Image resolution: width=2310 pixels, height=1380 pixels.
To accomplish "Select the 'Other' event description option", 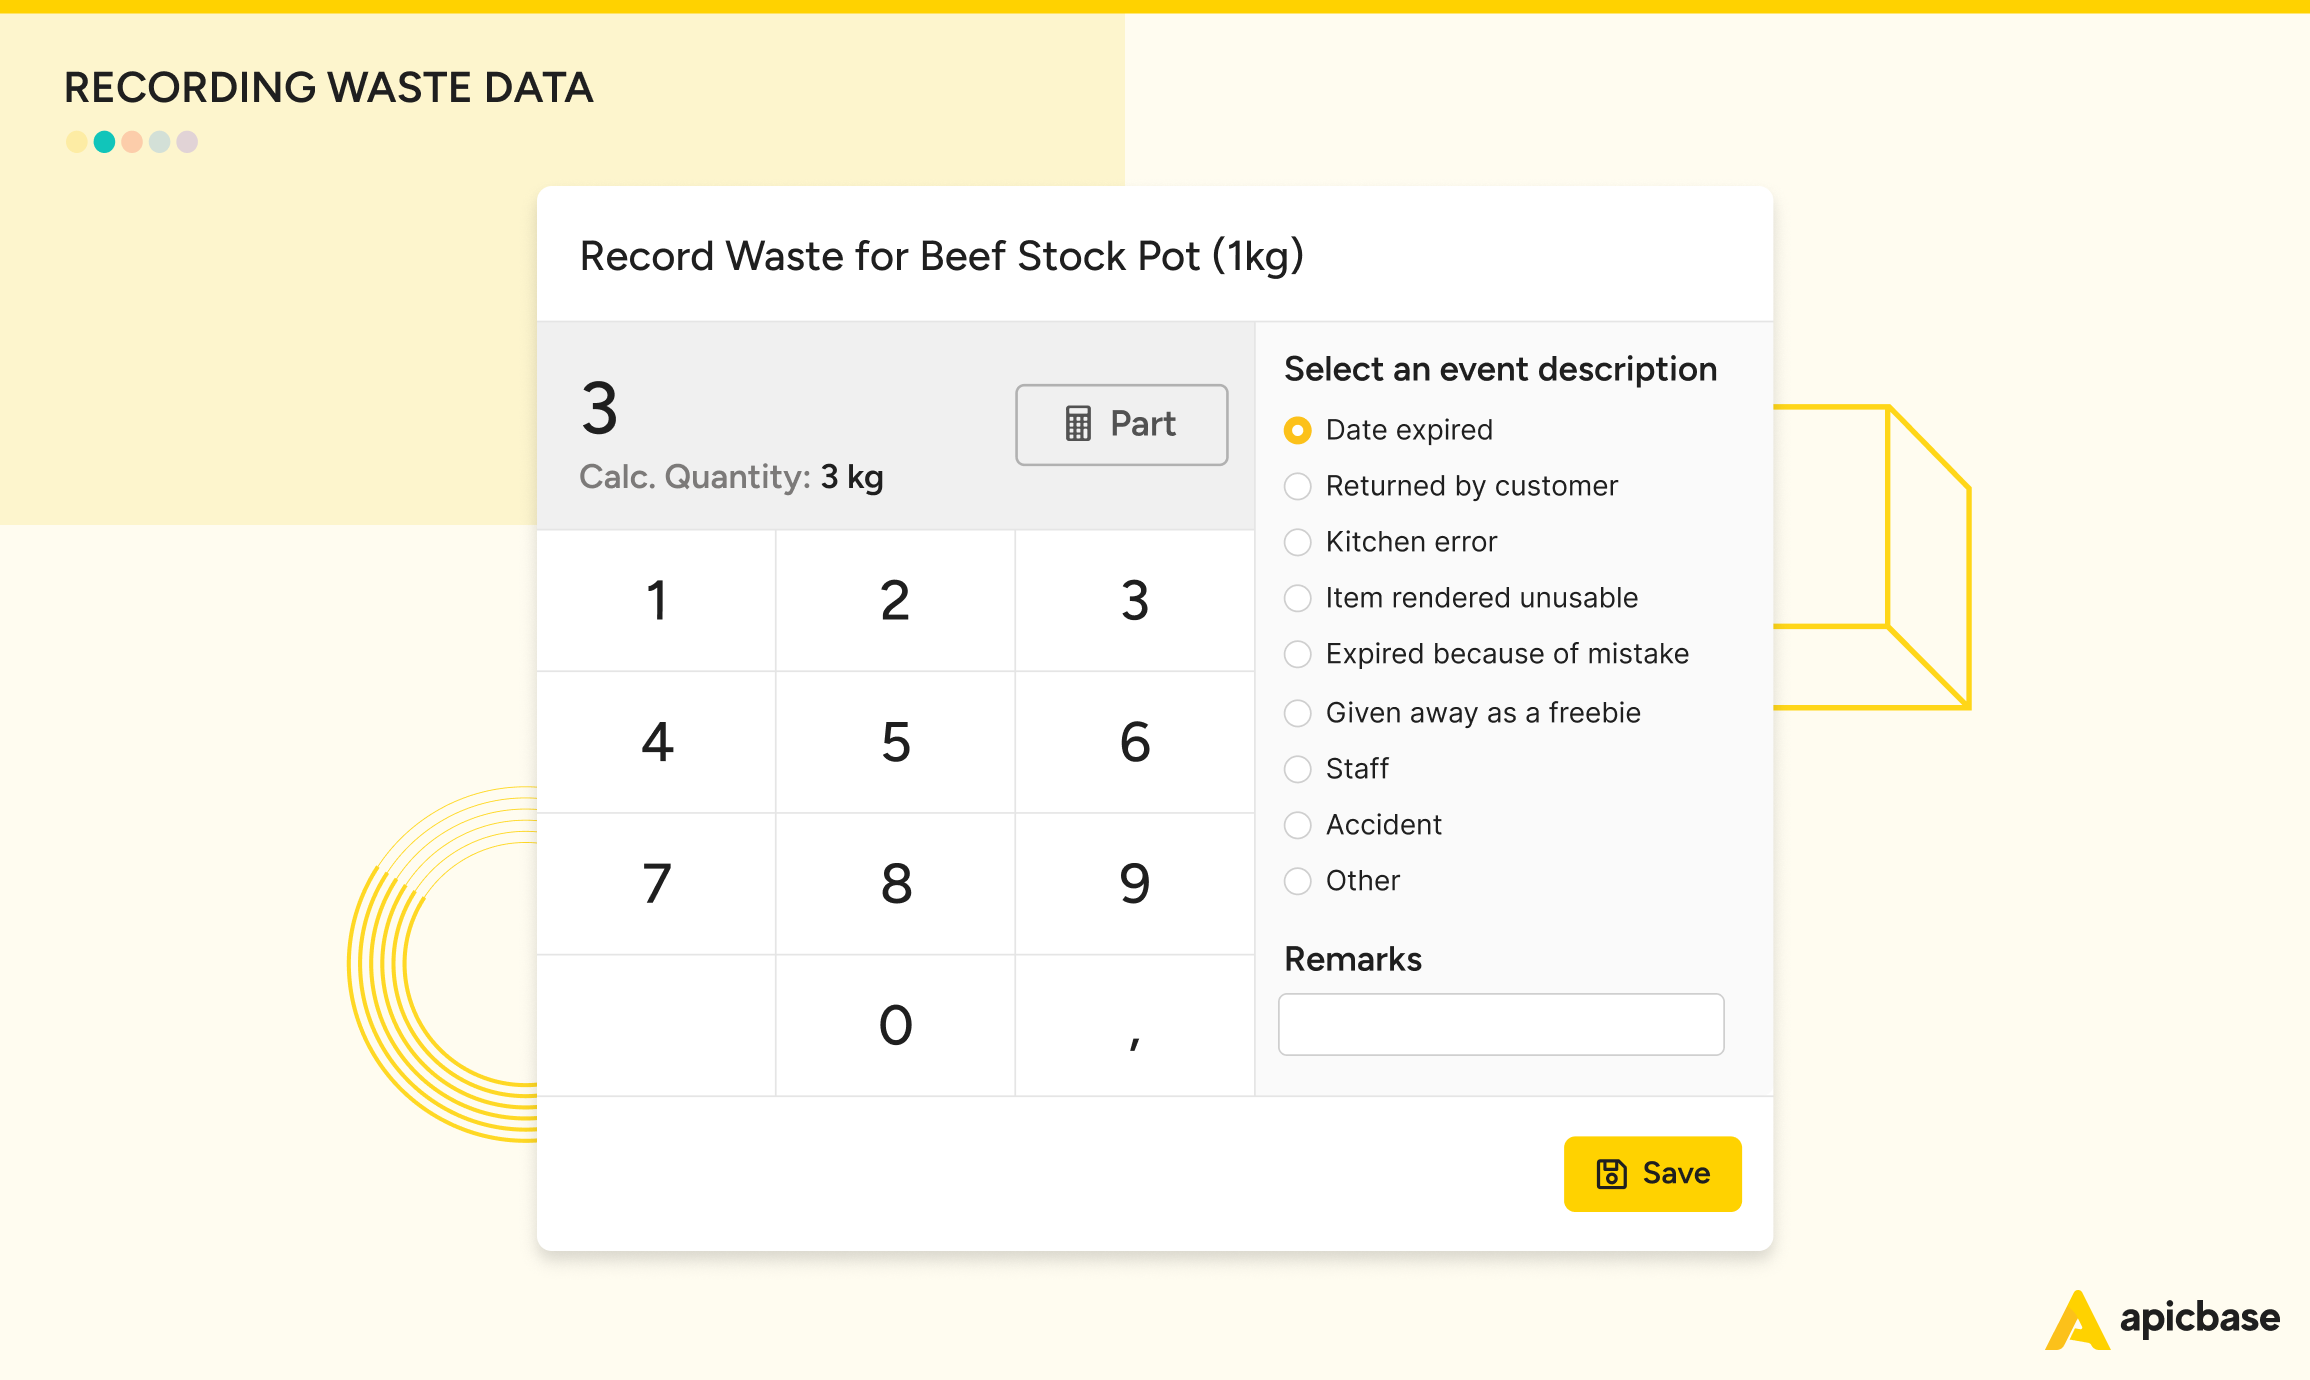I will (1300, 881).
